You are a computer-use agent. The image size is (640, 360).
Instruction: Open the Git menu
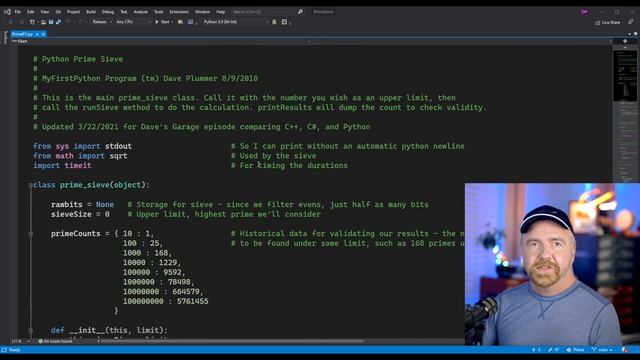tap(58, 12)
